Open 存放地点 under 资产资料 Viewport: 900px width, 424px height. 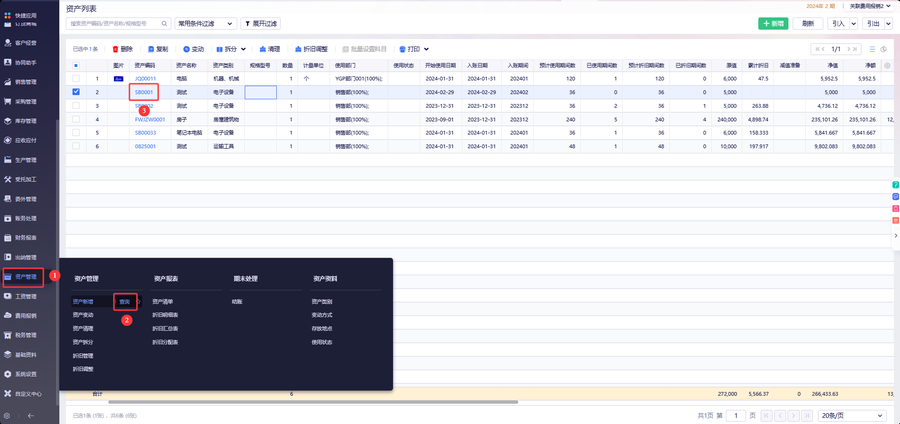pos(322,329)
